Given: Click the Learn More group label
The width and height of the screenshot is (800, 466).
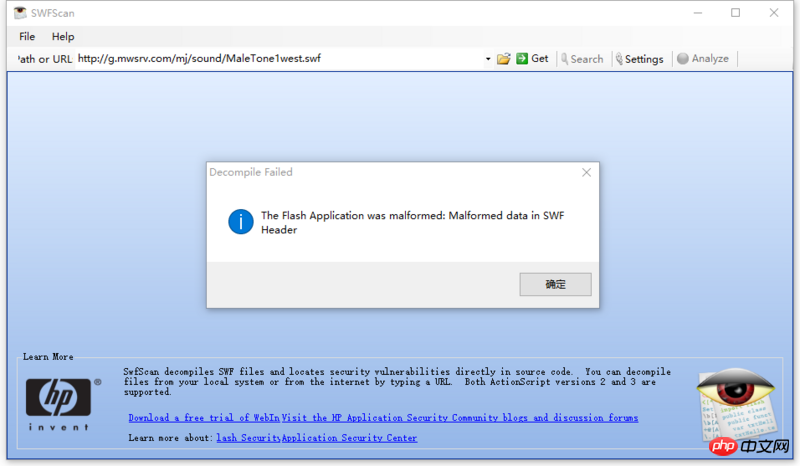Looking at the screenshot, I should point(48,357).
